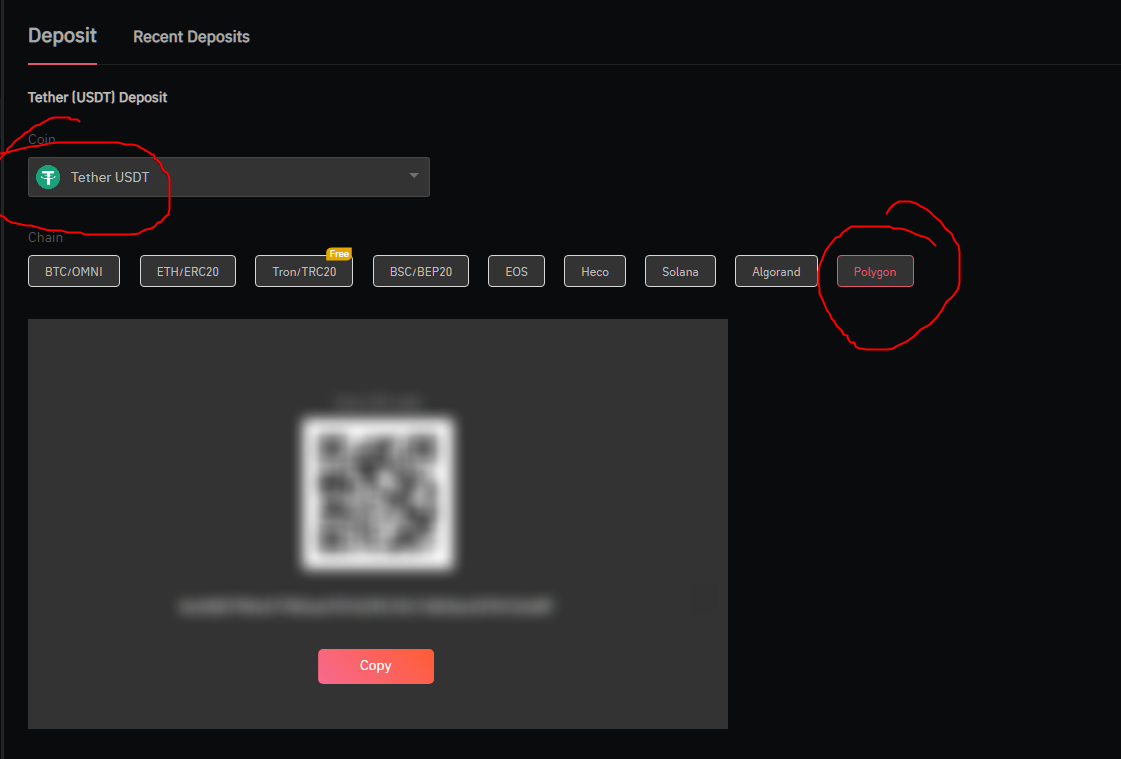The height and width of the screenshot is (759, 1121).
Task: Choose the Heco chain
Action: pyautogui.click(x=595, y=272)
